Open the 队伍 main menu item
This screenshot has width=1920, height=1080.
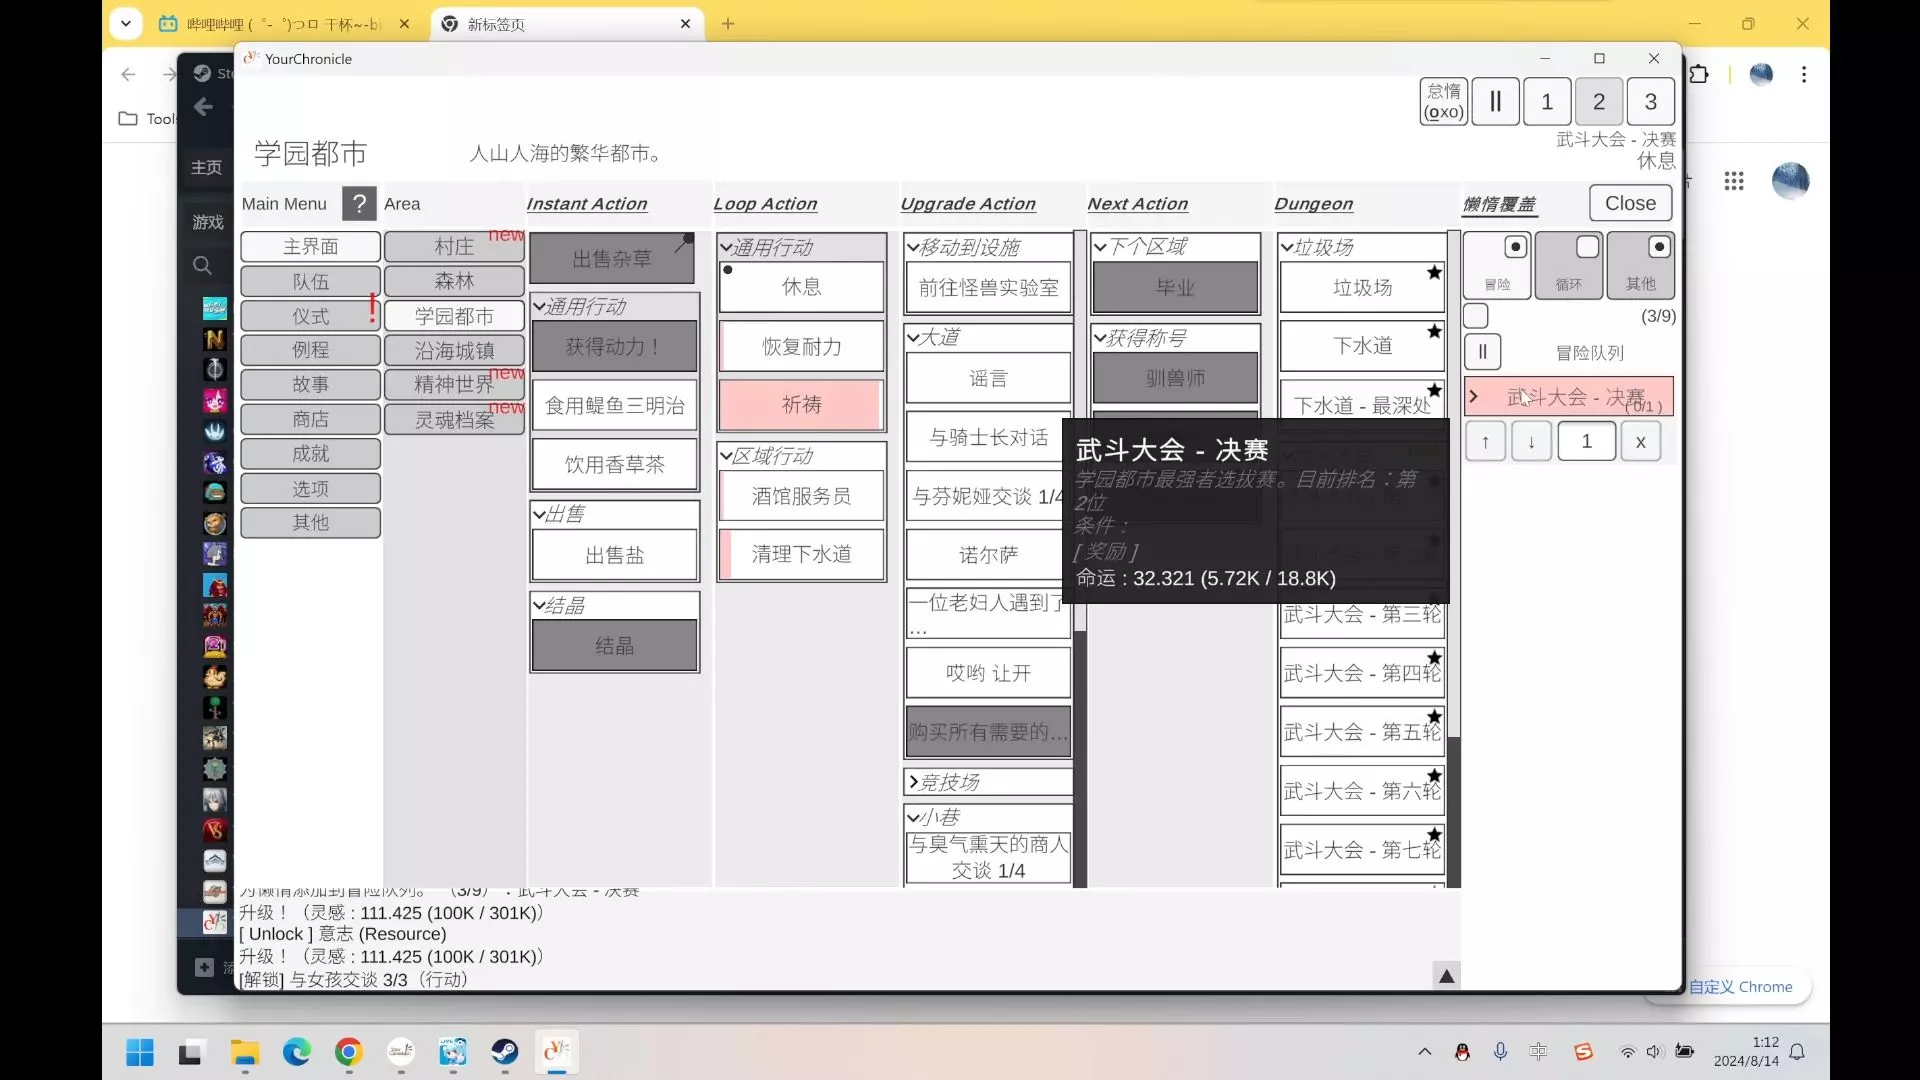click(310, 282)
